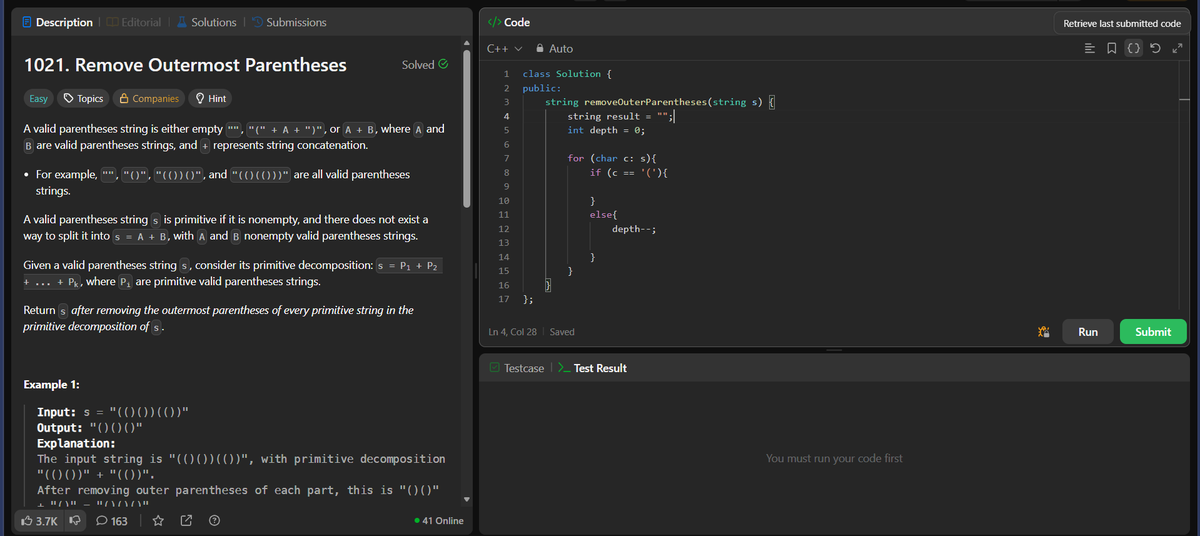Viewport: 1200px width, 536px height.
Task: Click scroll-down arrow of description panel
Action: coord(465,497)
